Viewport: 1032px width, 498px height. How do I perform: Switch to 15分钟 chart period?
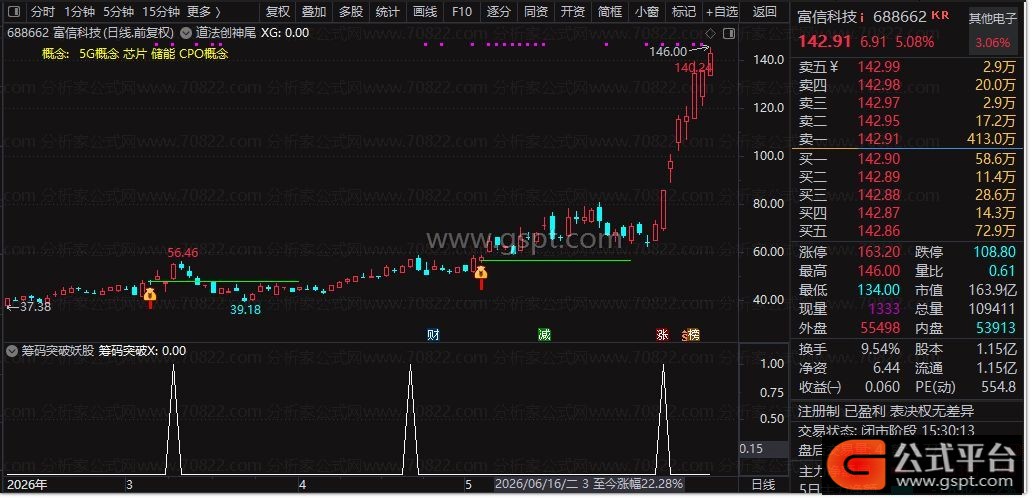[x=161, y=11]
